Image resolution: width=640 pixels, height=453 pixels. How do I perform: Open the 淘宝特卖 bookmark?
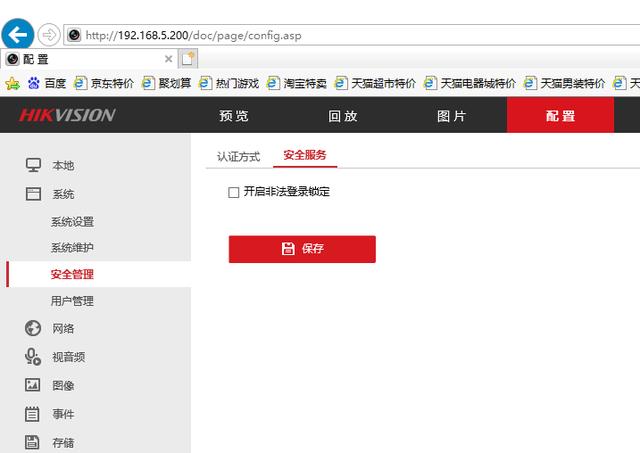(296, 83)
